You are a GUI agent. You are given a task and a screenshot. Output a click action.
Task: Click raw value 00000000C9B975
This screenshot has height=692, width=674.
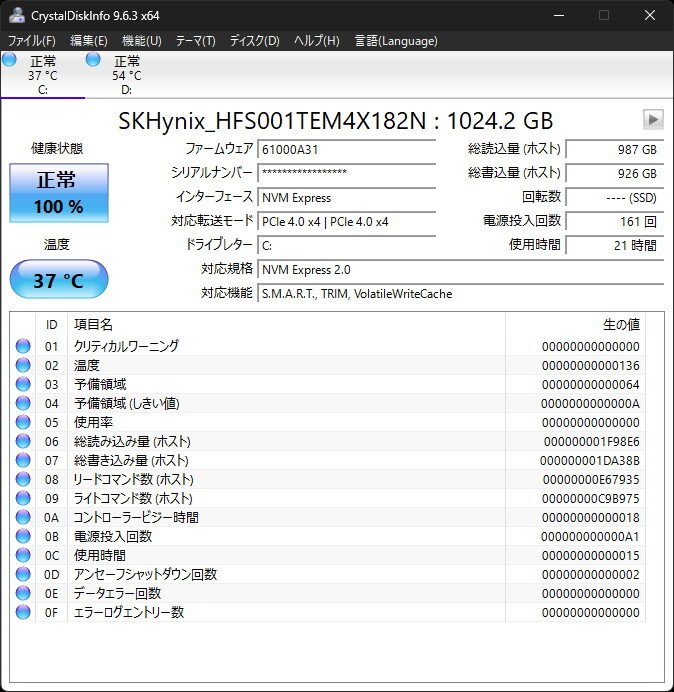click(x=591, y=498)
